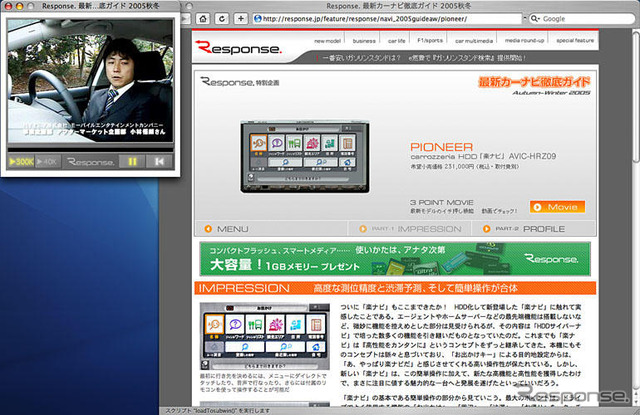The width and height of the screenshot is (640, 415).
Task: Click the '3 POINT MOVIE' label
Action: tap(442, 202)
